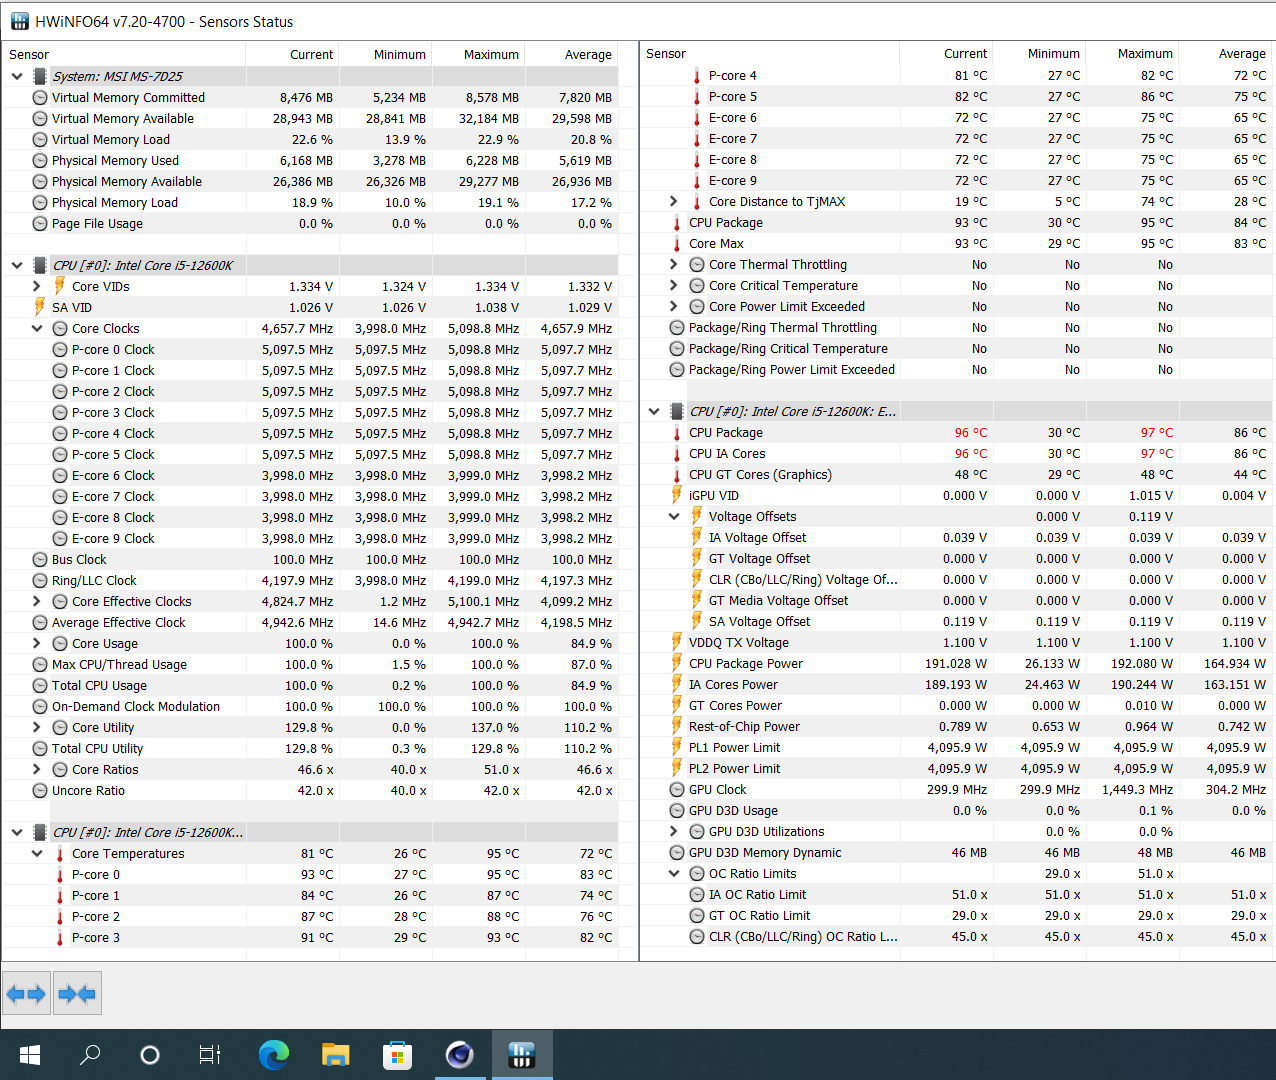Screen dimensions: 1276x1080
Task: Click the iGPU VID lightning icon
Action: (677, 495)
